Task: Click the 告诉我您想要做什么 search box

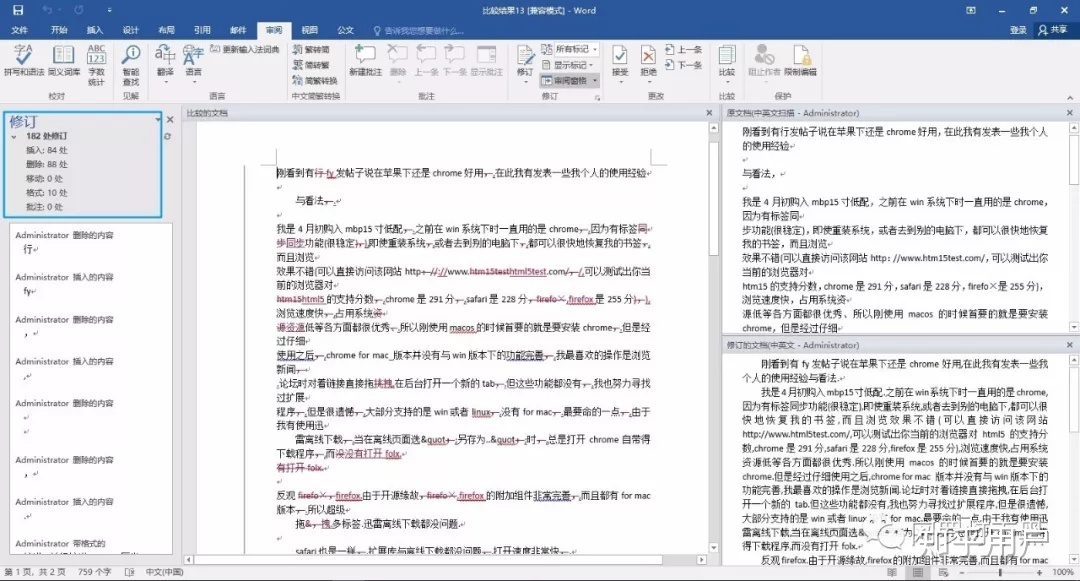Action: click(419, 30)
